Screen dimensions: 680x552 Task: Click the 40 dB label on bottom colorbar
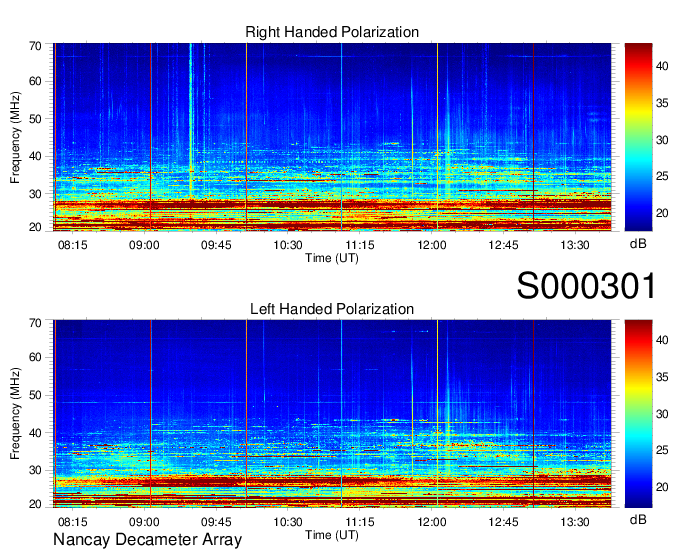point(662,340)
